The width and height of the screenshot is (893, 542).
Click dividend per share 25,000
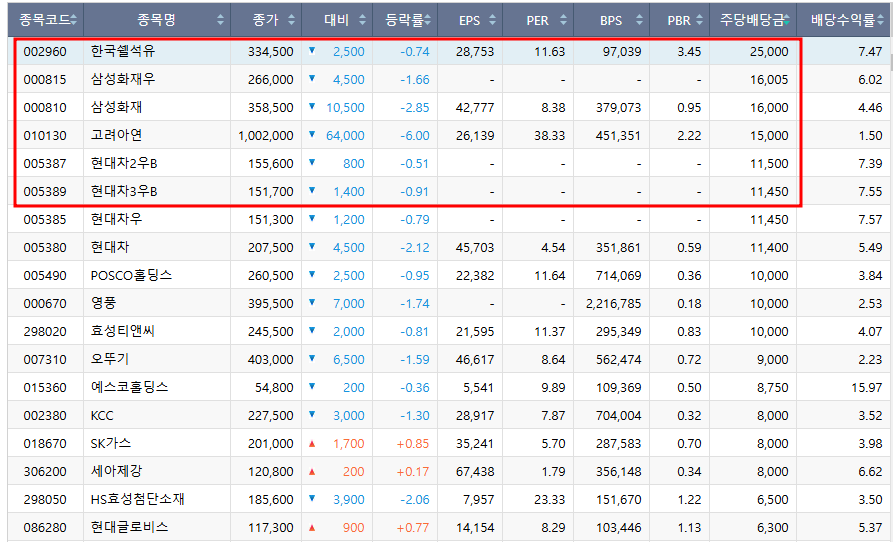pyautogui.click(x=769, y=52)
